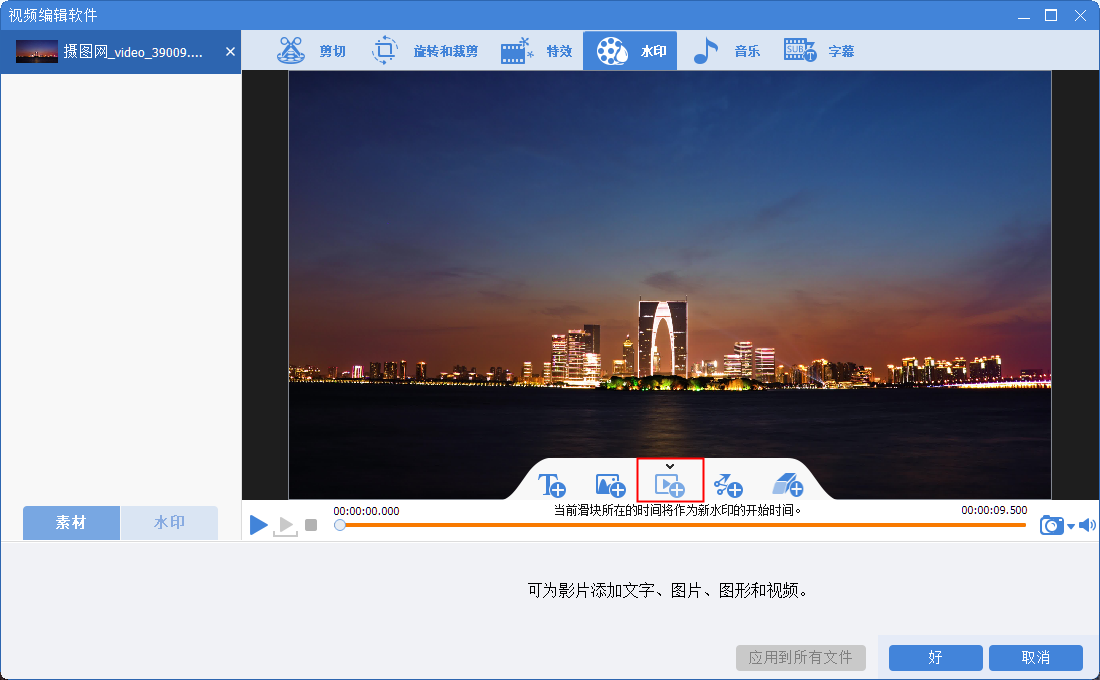Open the 剪切 (Cut) tab
The image size is (1100, 680).
(311, 51)
